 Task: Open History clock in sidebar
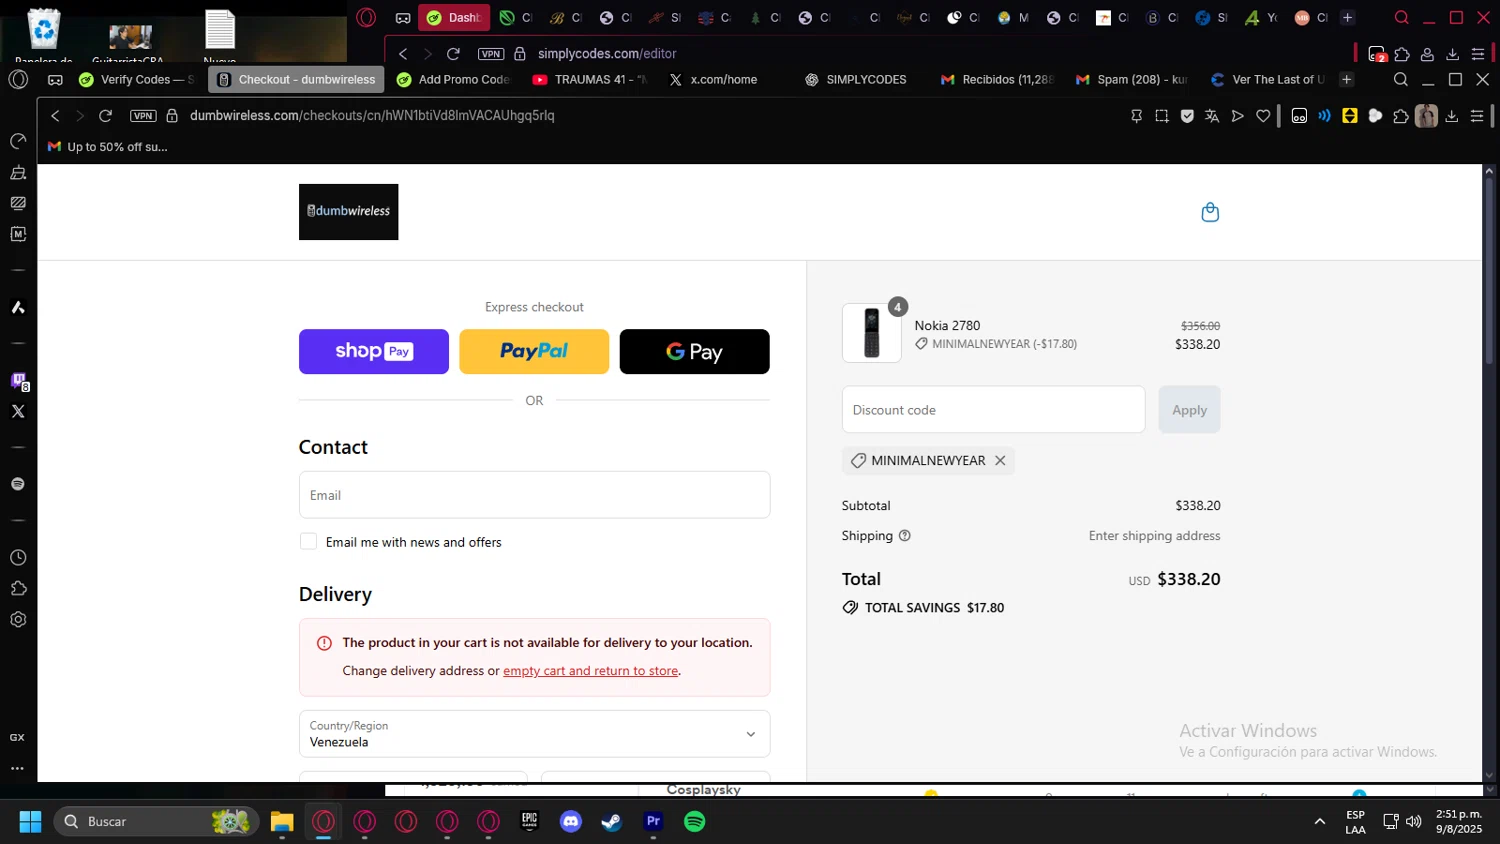click(18, 558)
